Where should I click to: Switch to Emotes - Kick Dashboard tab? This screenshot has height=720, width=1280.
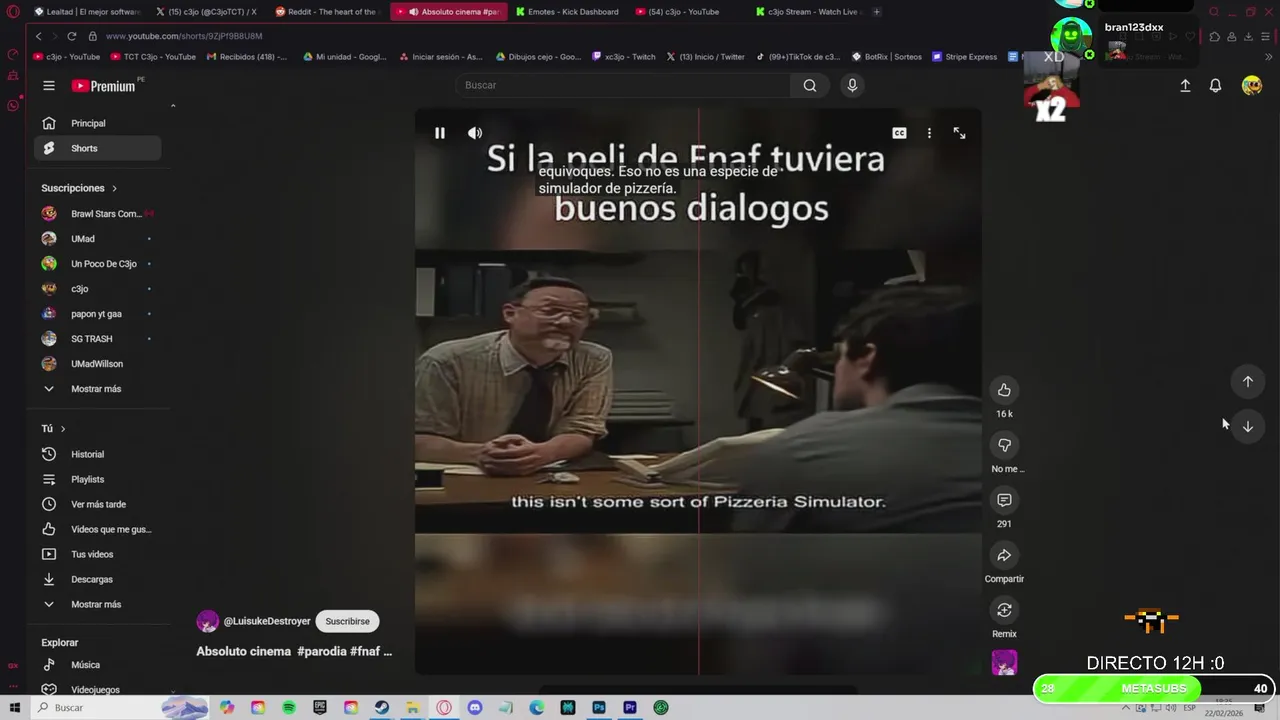(567, 12)
